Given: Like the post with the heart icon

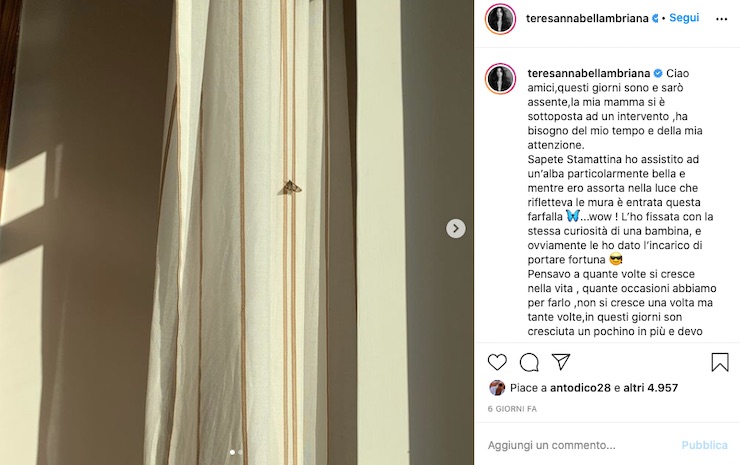Looking at the screenshot, I should pyautogui.click(x=497, y=362).
